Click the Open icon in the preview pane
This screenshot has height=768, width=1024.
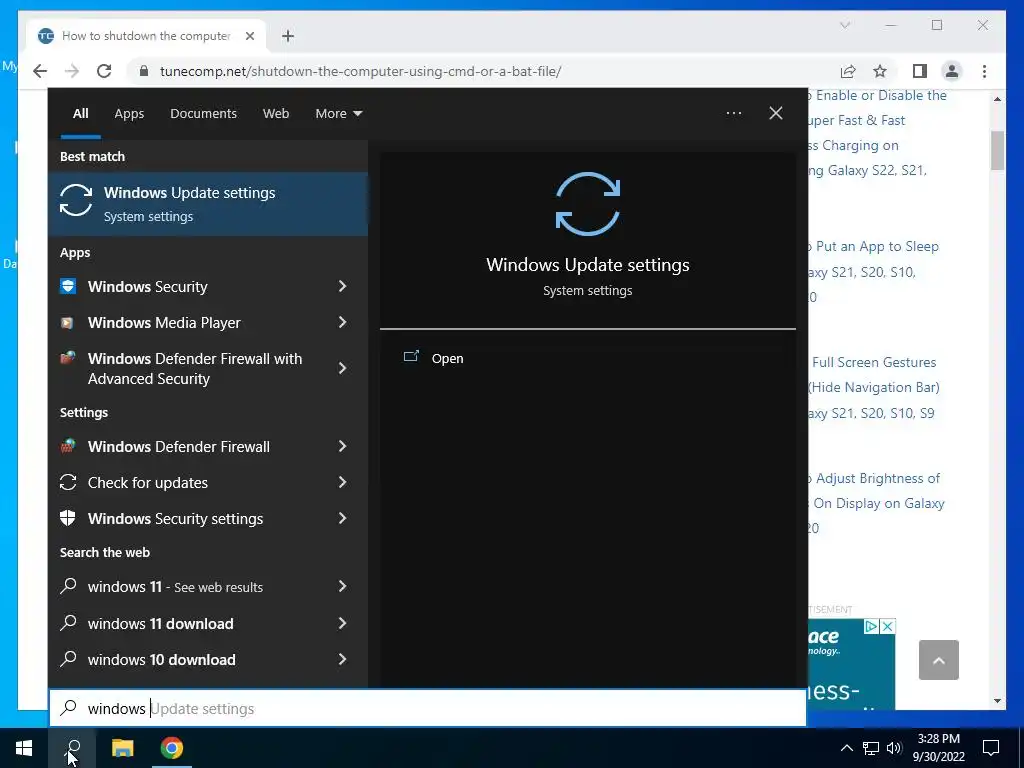point(411,357)
